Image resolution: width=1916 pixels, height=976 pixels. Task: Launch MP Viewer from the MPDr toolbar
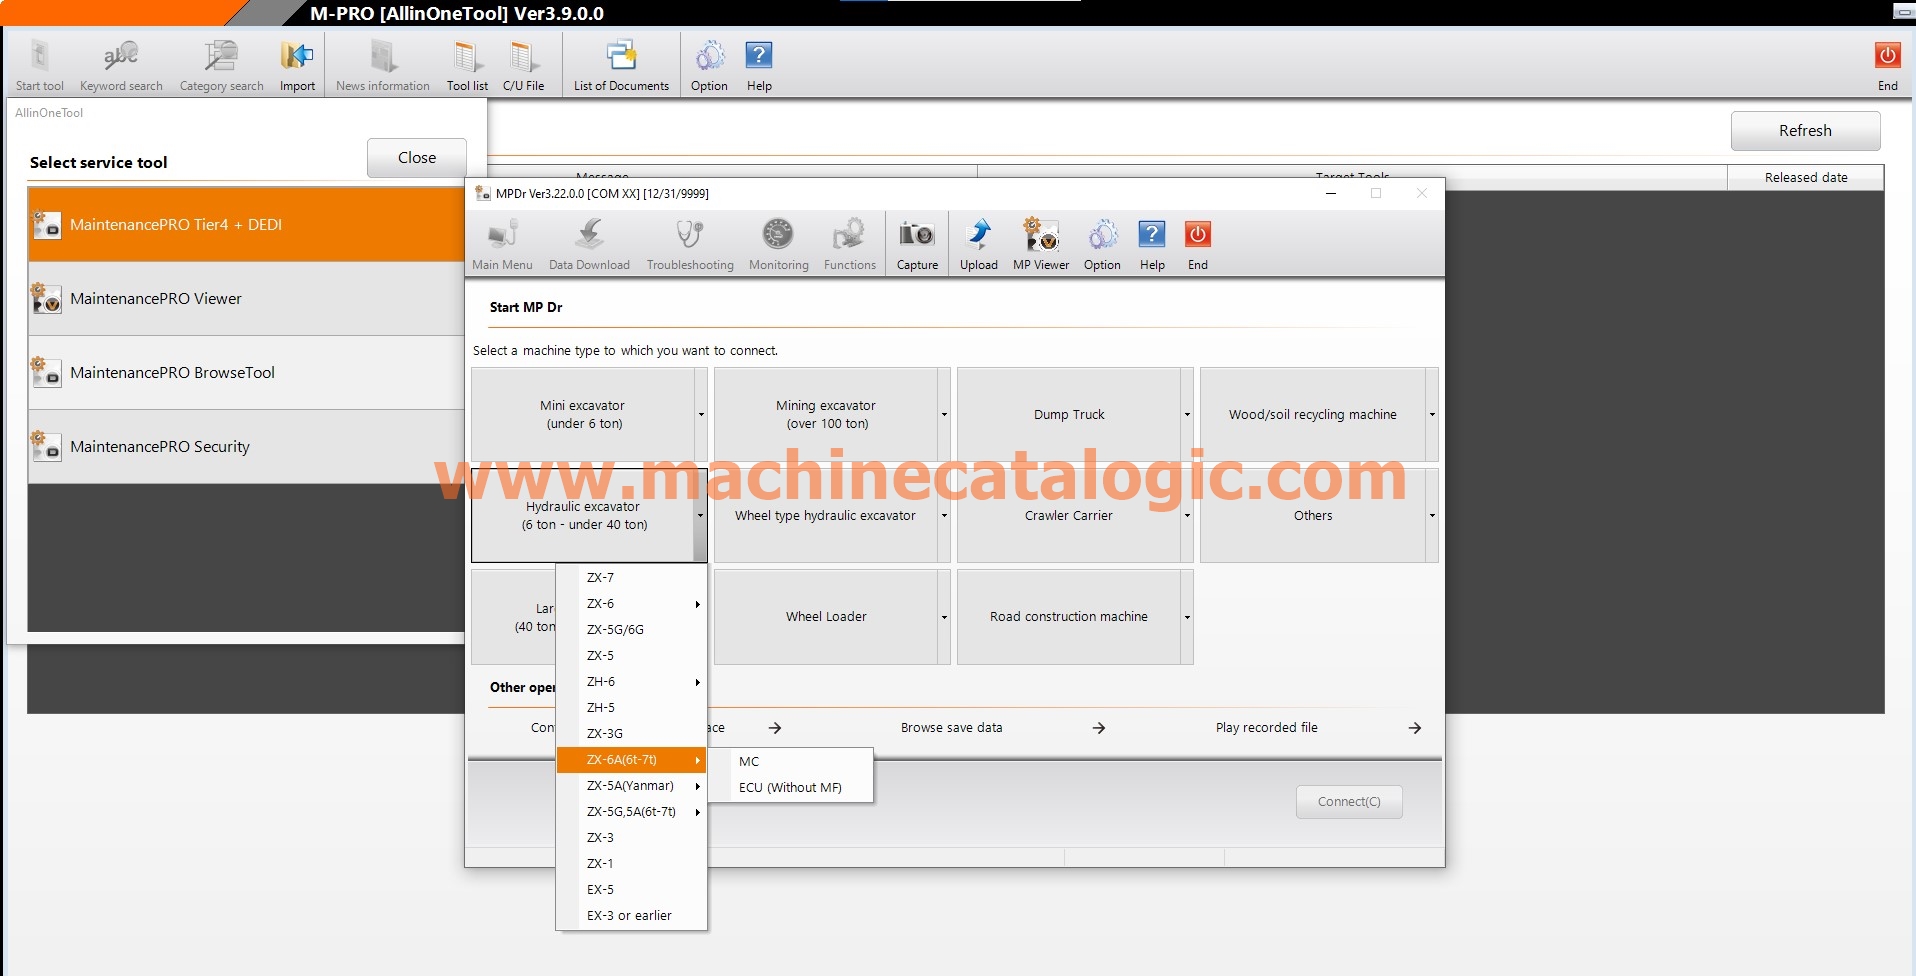tap(1041, 245)
